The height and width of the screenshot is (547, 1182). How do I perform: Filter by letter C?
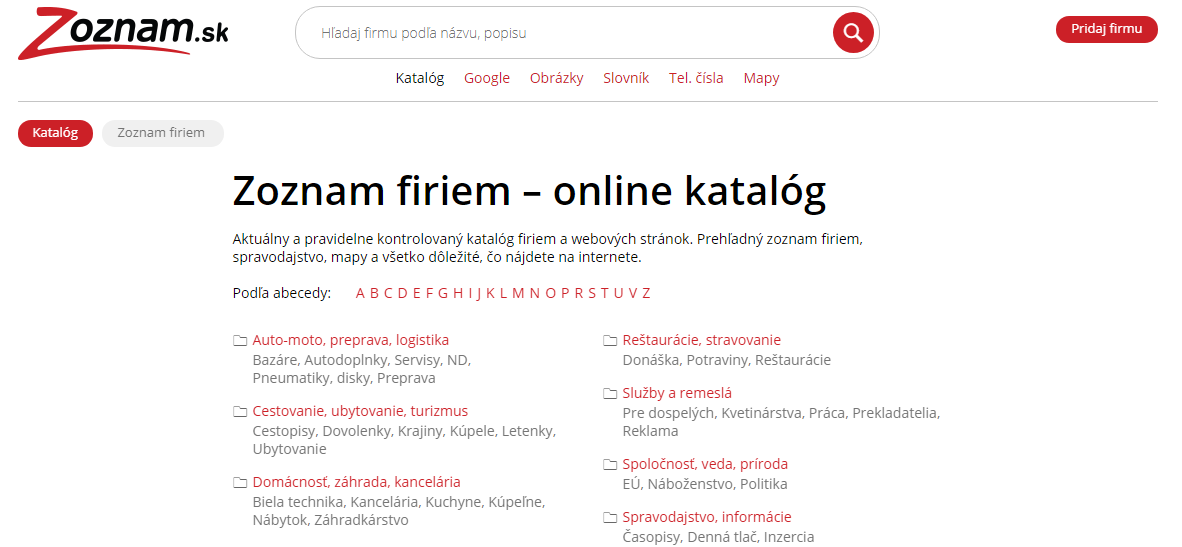coord(387,293)
